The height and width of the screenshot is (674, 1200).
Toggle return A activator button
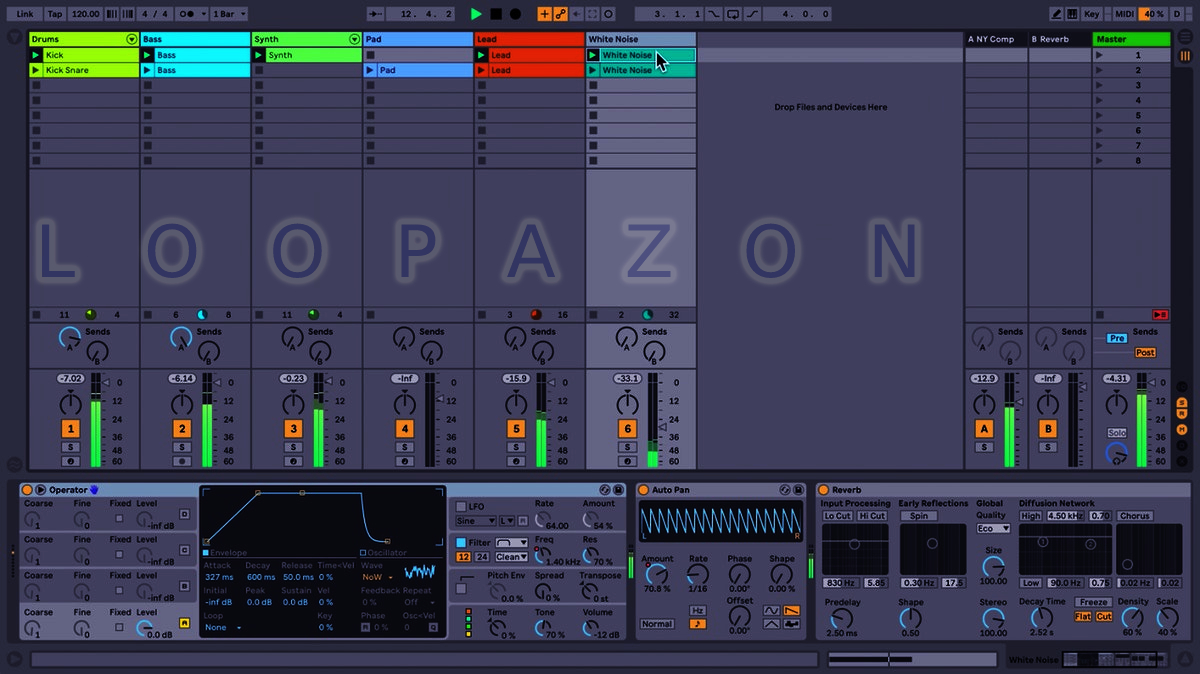pos(985,428)
